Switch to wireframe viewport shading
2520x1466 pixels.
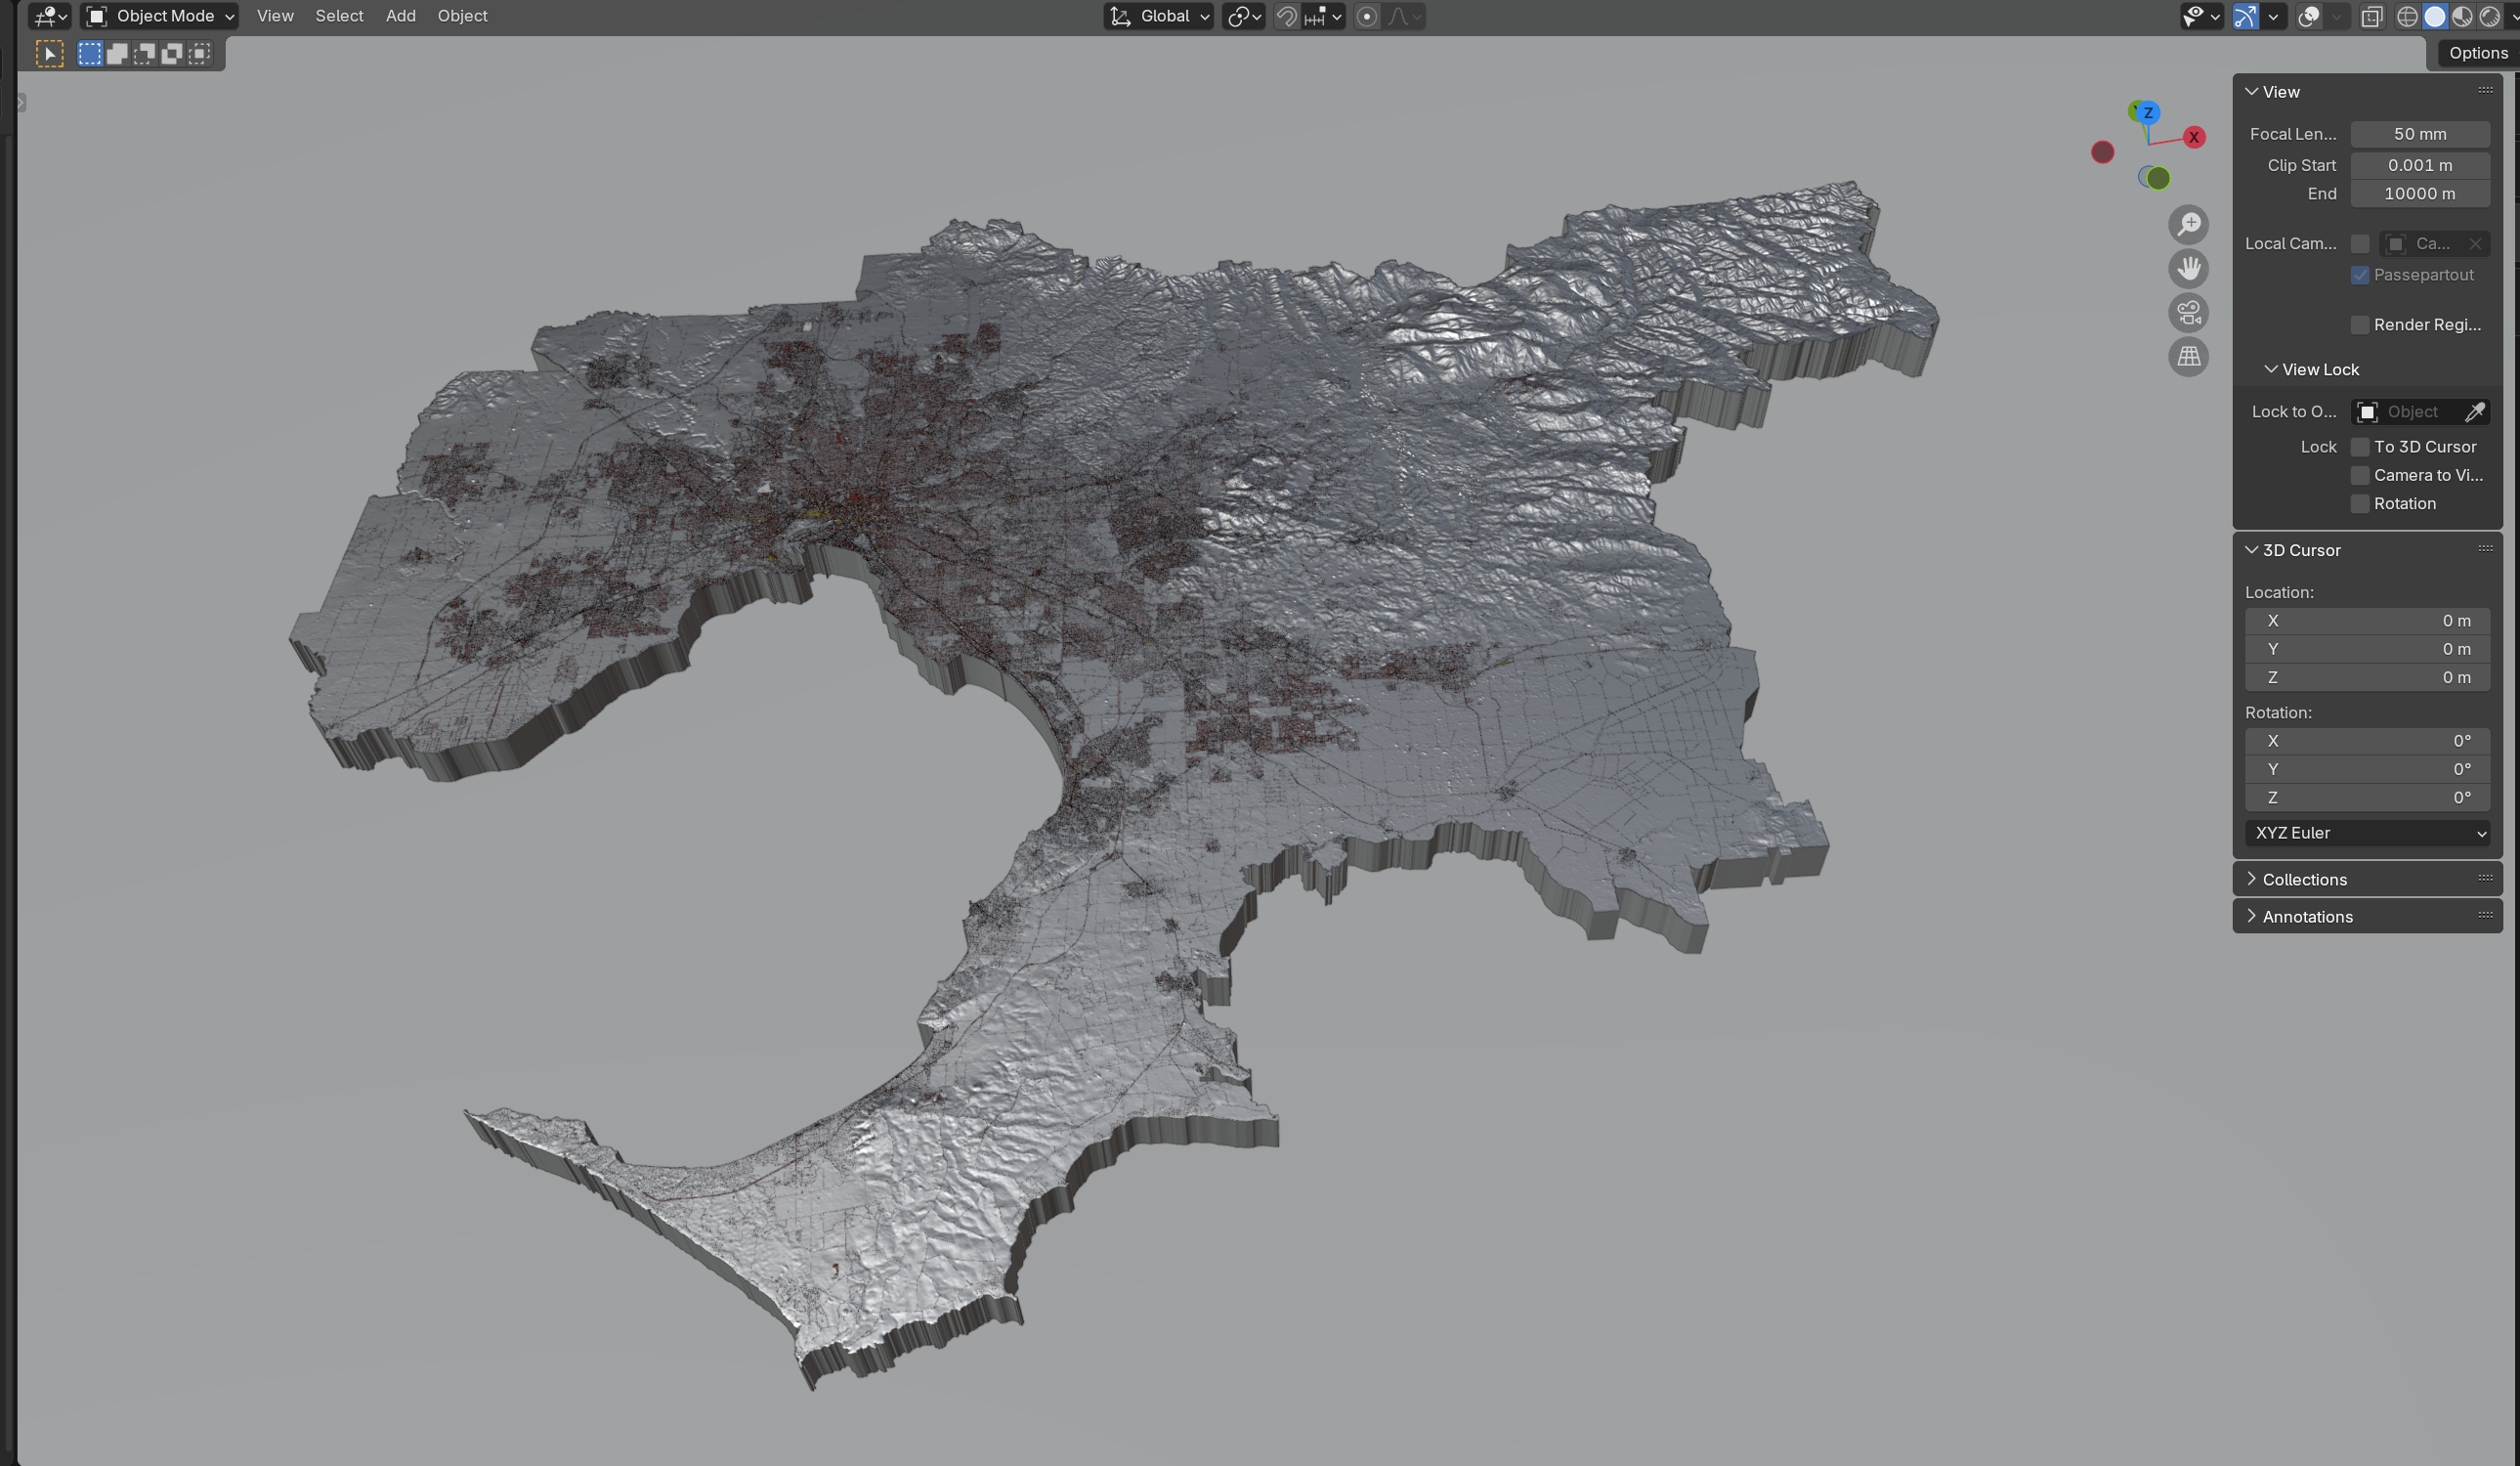(2407, 16)
